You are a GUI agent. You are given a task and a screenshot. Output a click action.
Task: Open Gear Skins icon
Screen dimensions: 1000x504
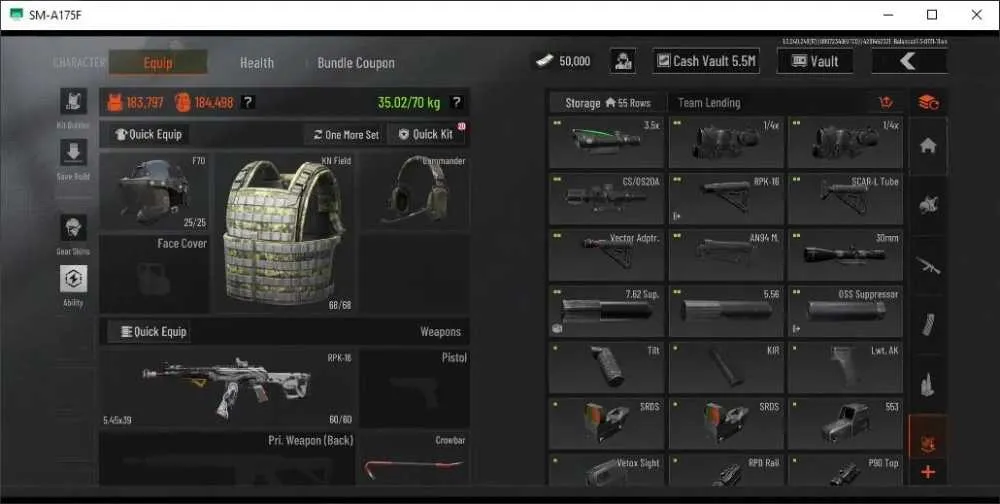click(73, 228)
